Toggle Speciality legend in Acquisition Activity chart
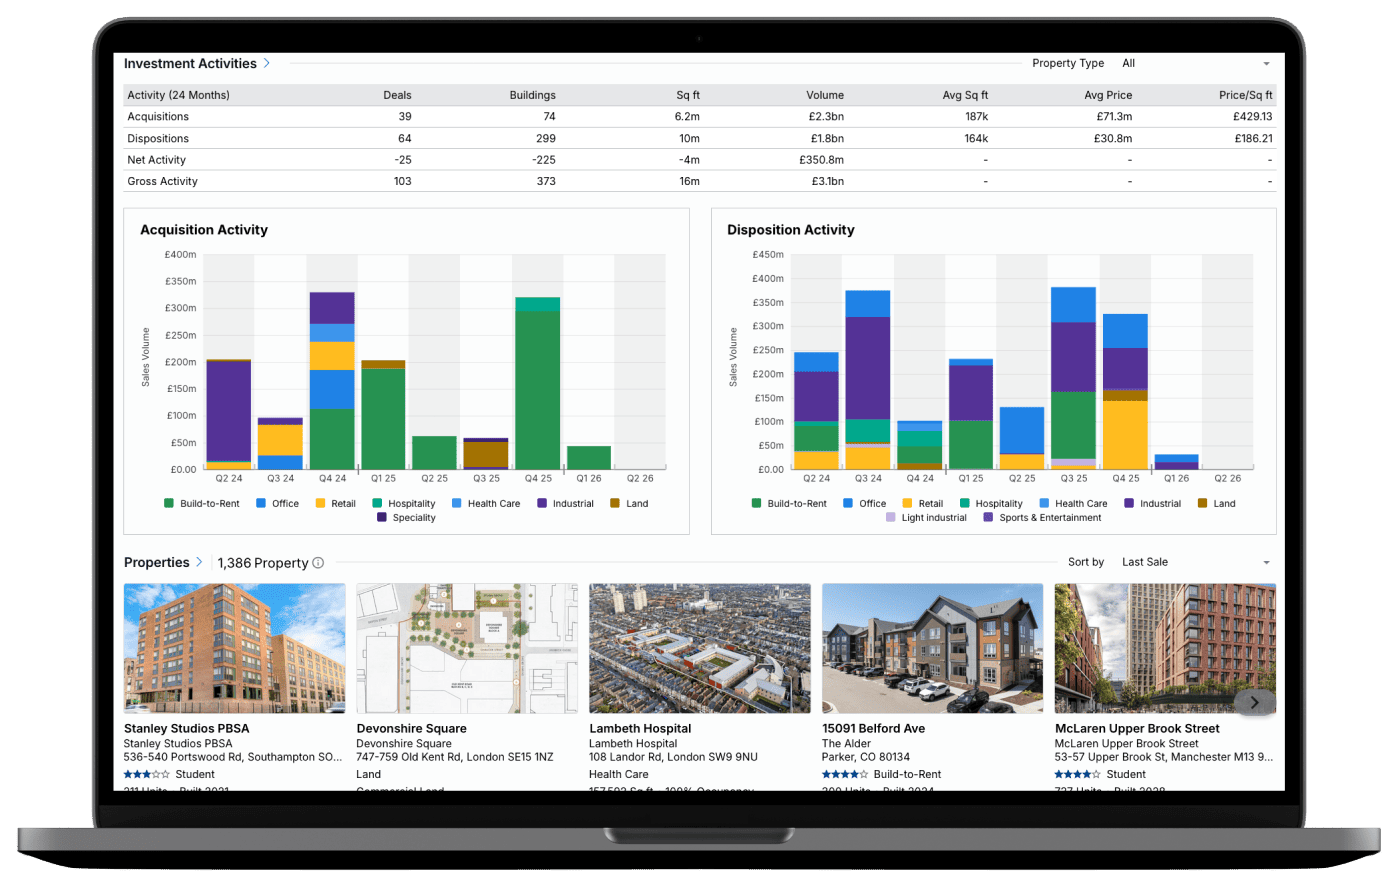1400x894 pixels. (x=406, y=518)
